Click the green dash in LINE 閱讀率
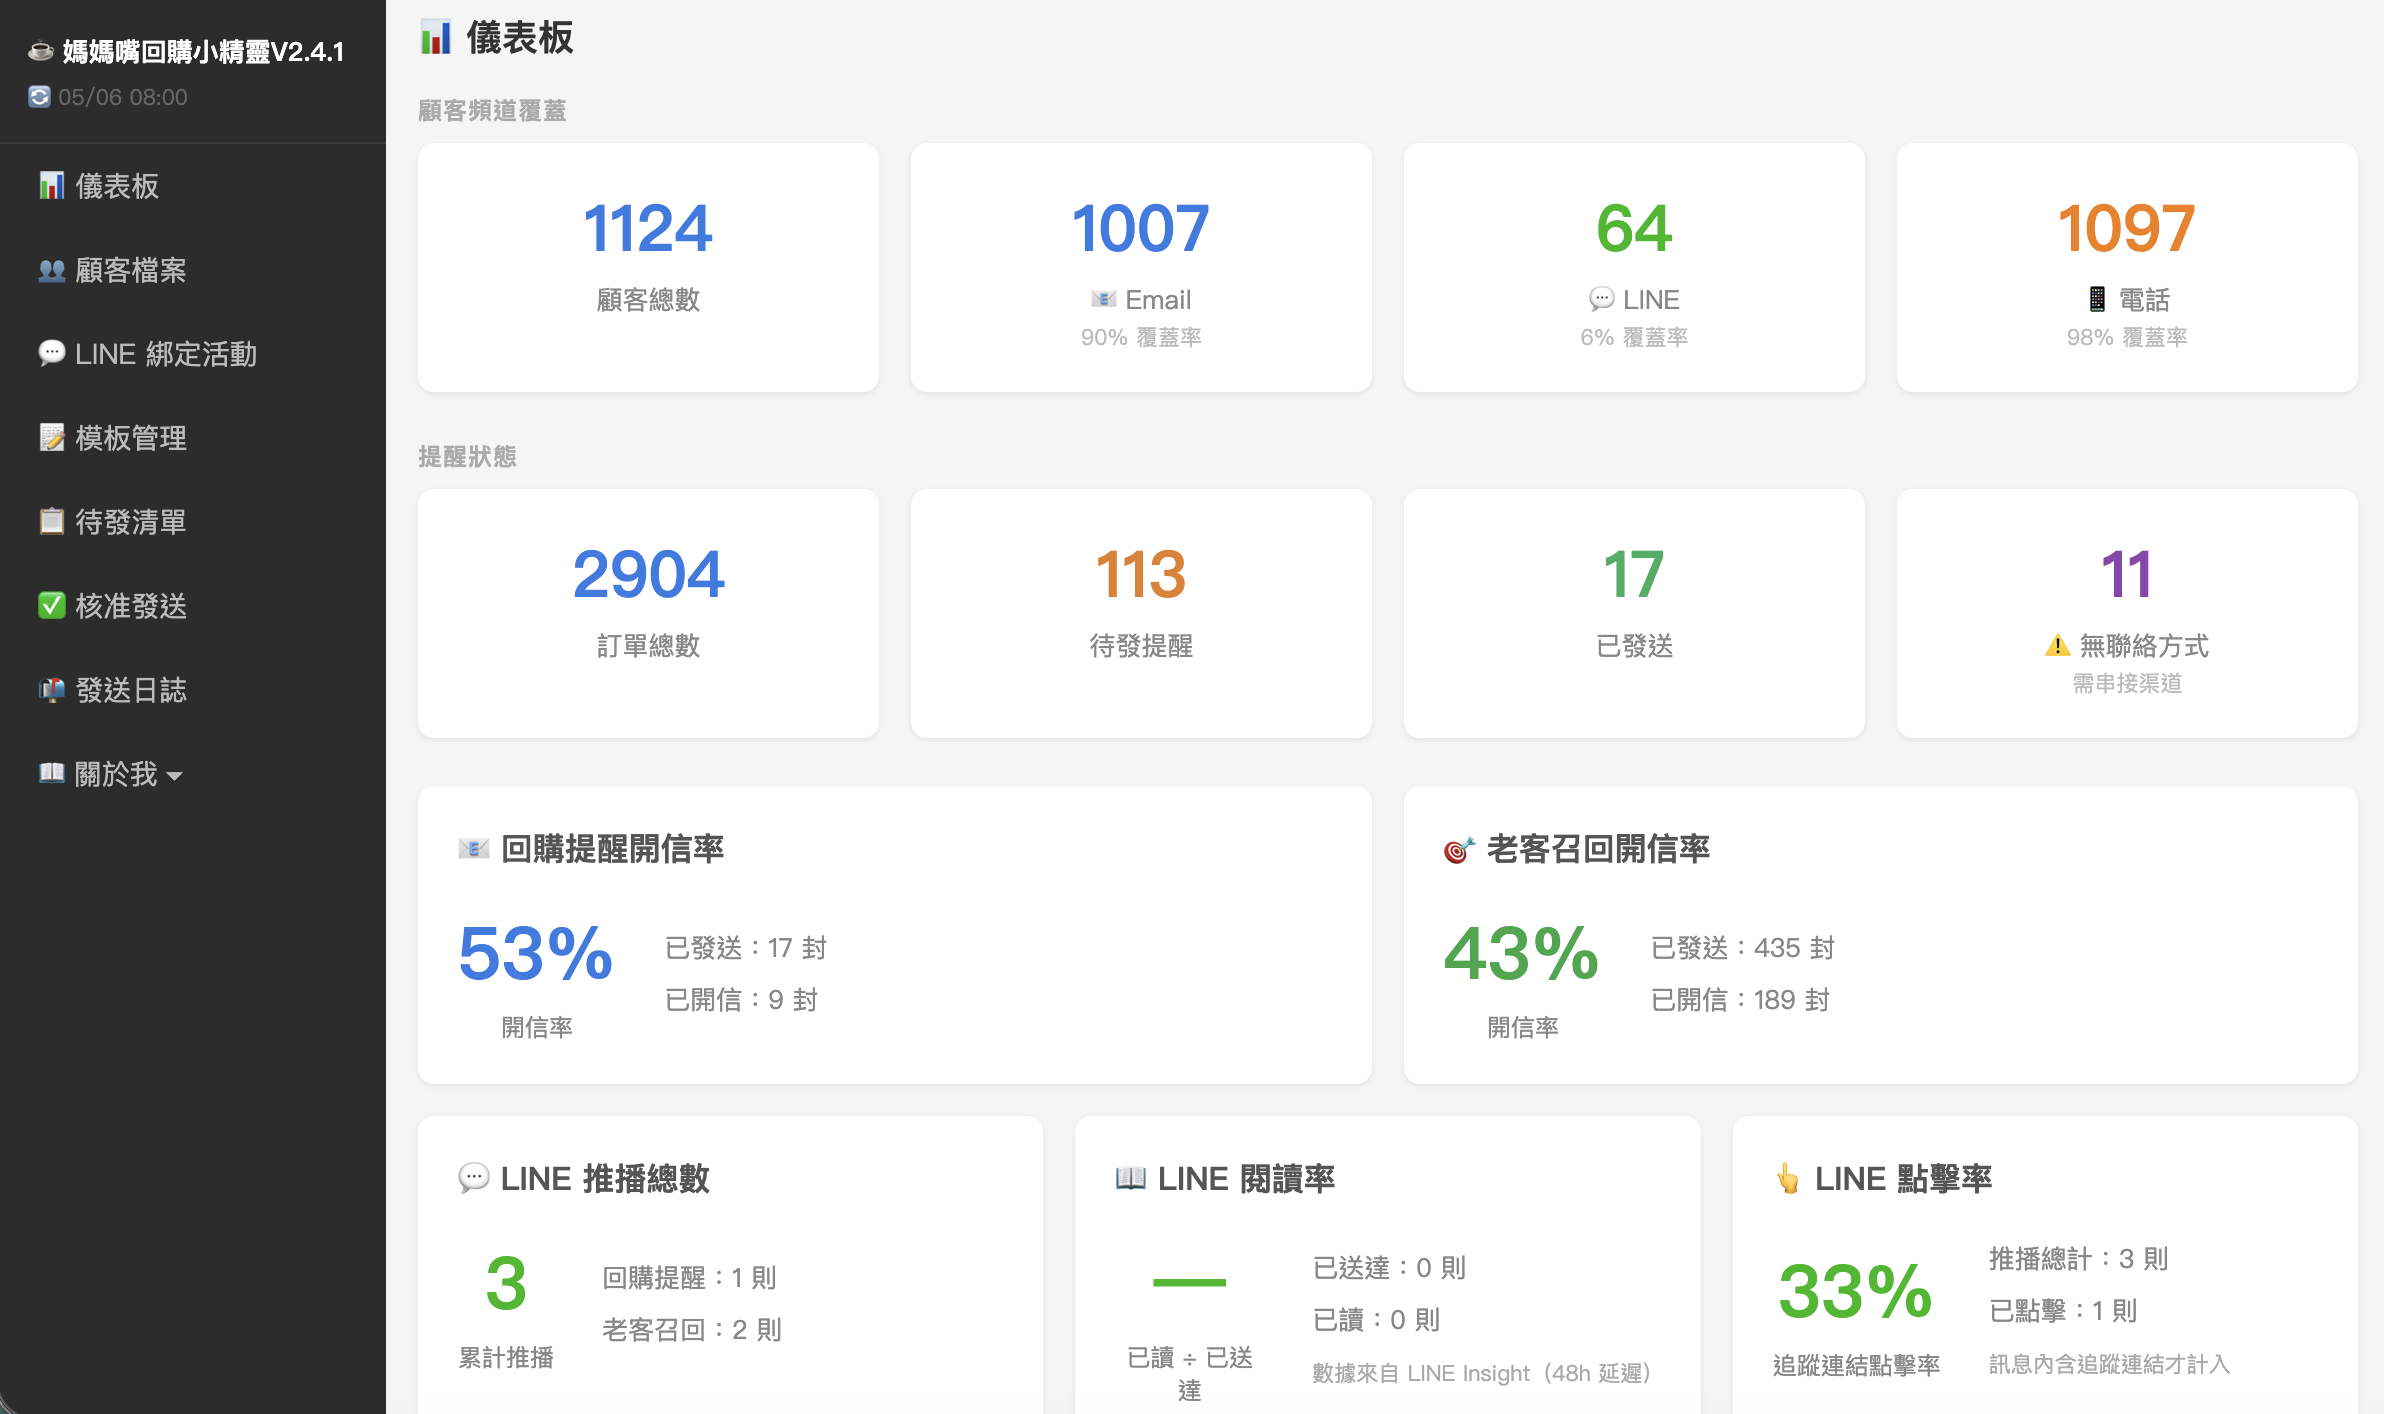This screenshot has width=2384, height=1414. (1189, 1283)
